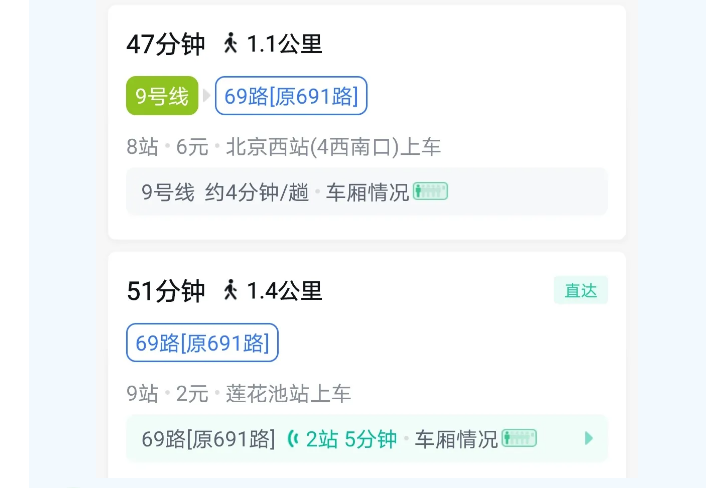Click the 9号线 约4分钟/趟 frequency info
The height and width of the screenshot is (488, 721).
tap(225, 192)
